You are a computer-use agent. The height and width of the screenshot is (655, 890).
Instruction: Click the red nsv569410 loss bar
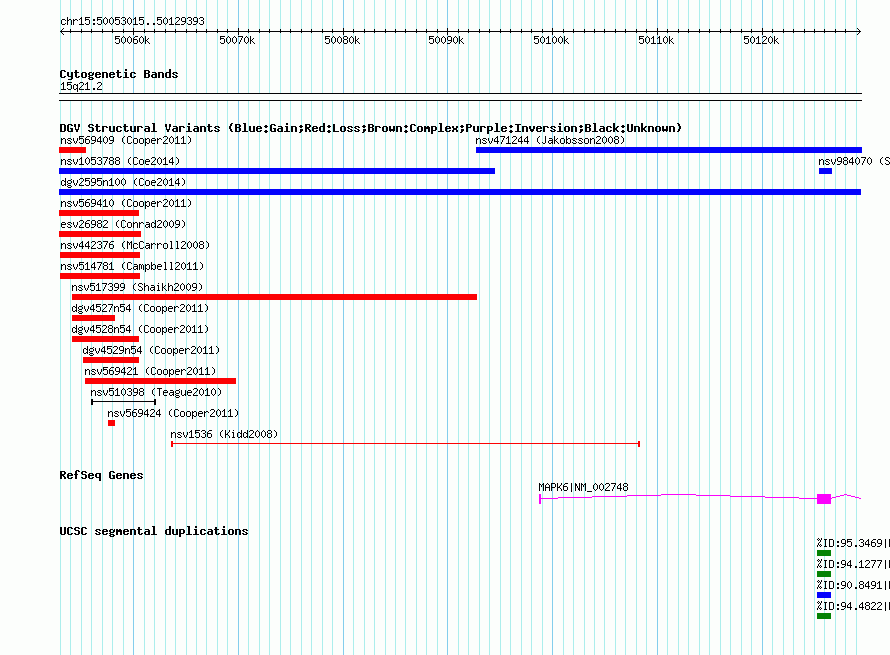(99, 213)
